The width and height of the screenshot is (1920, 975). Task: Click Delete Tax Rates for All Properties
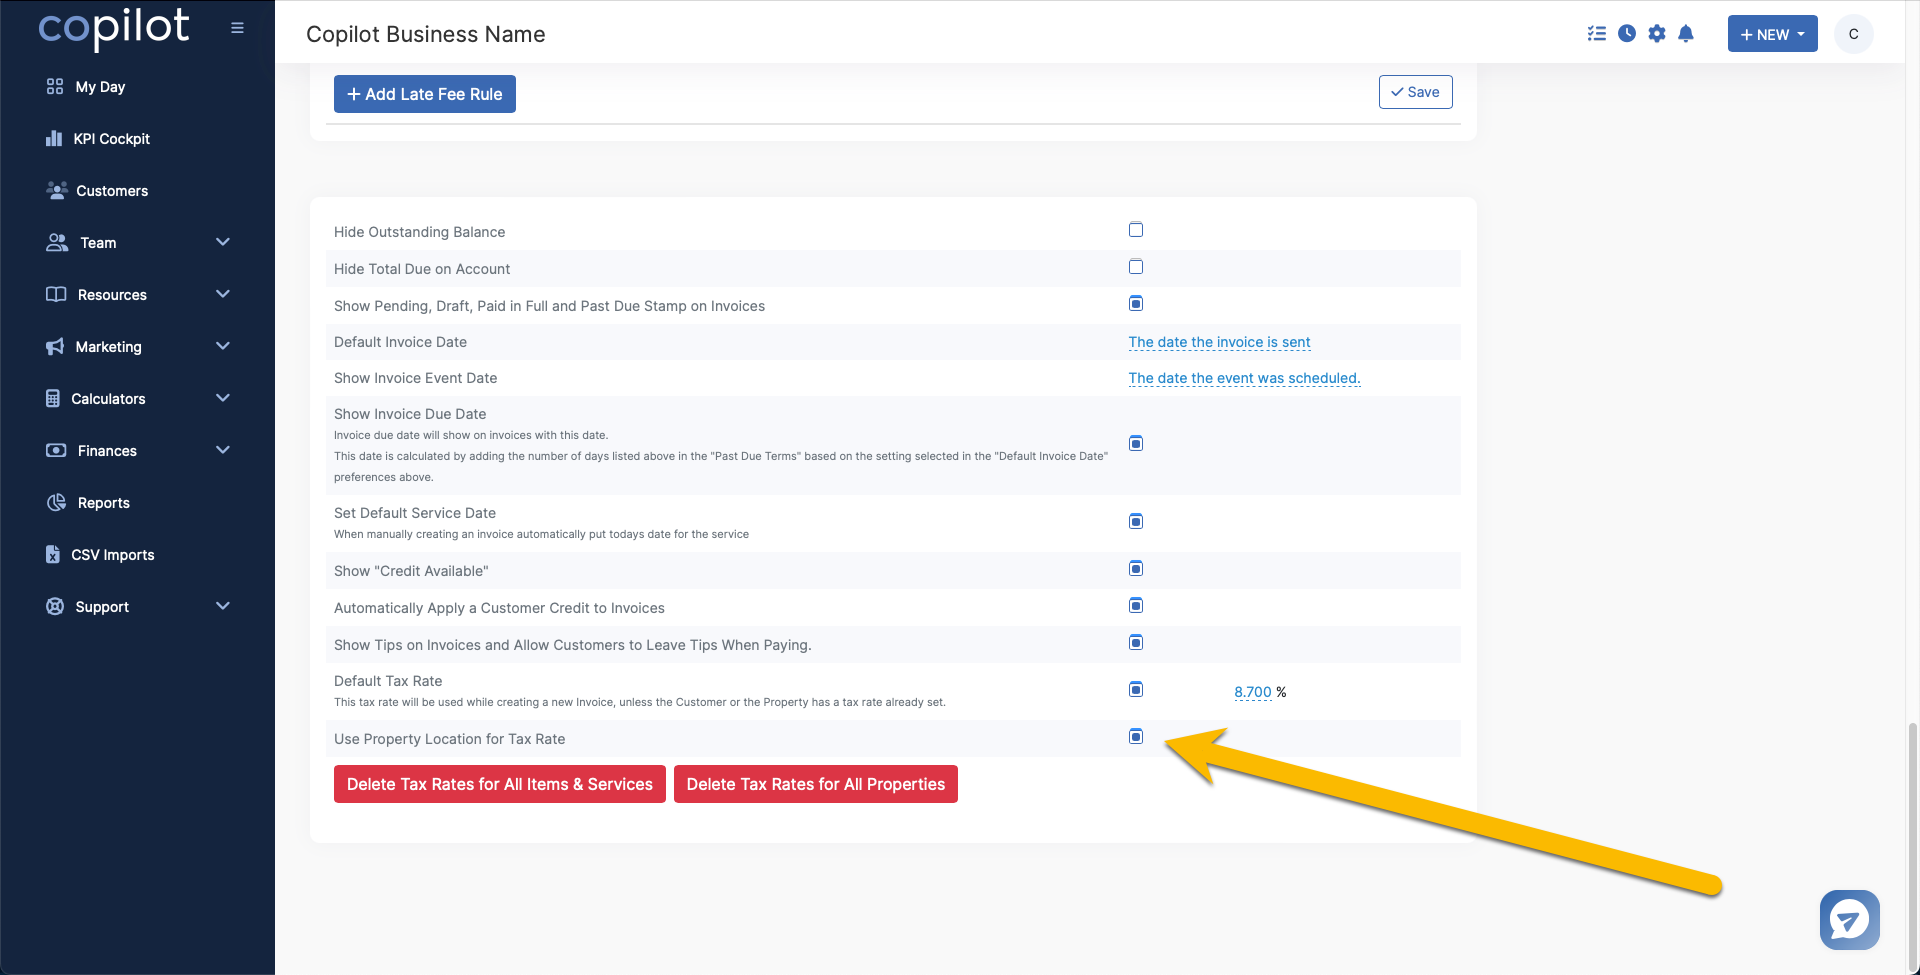point(816,784)
